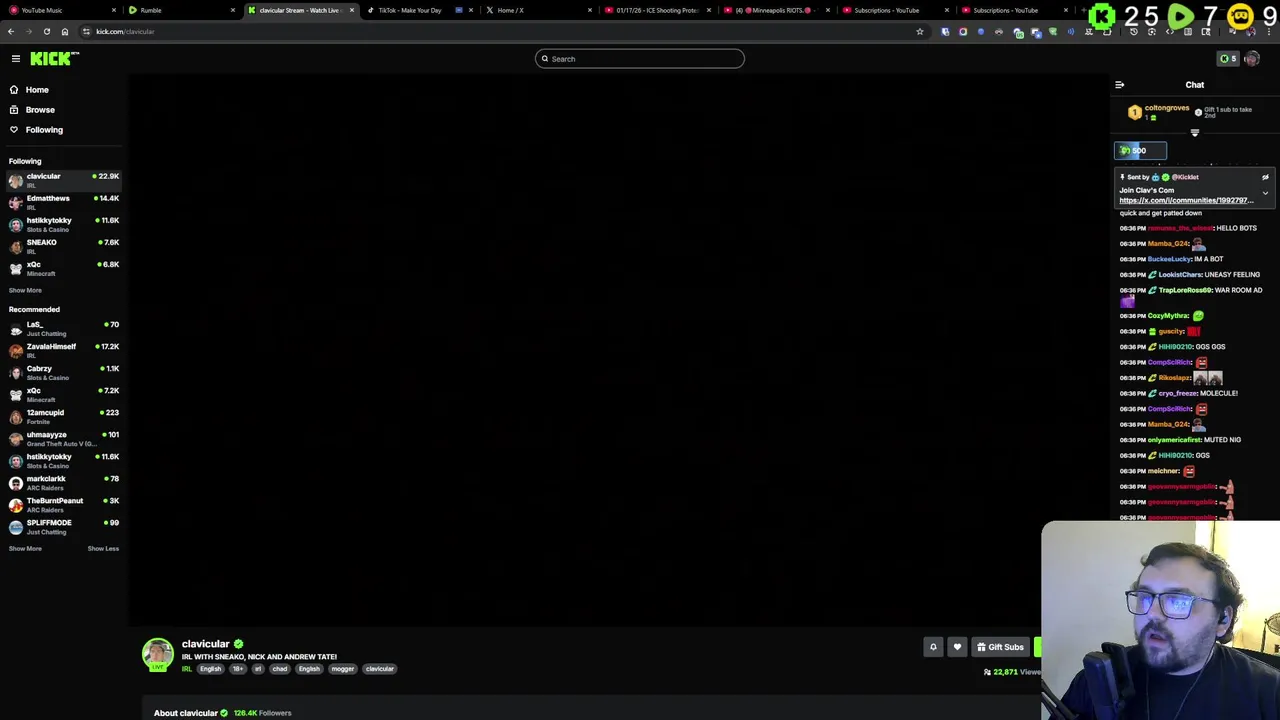Open SNEAKO channel in Following list

64,246
